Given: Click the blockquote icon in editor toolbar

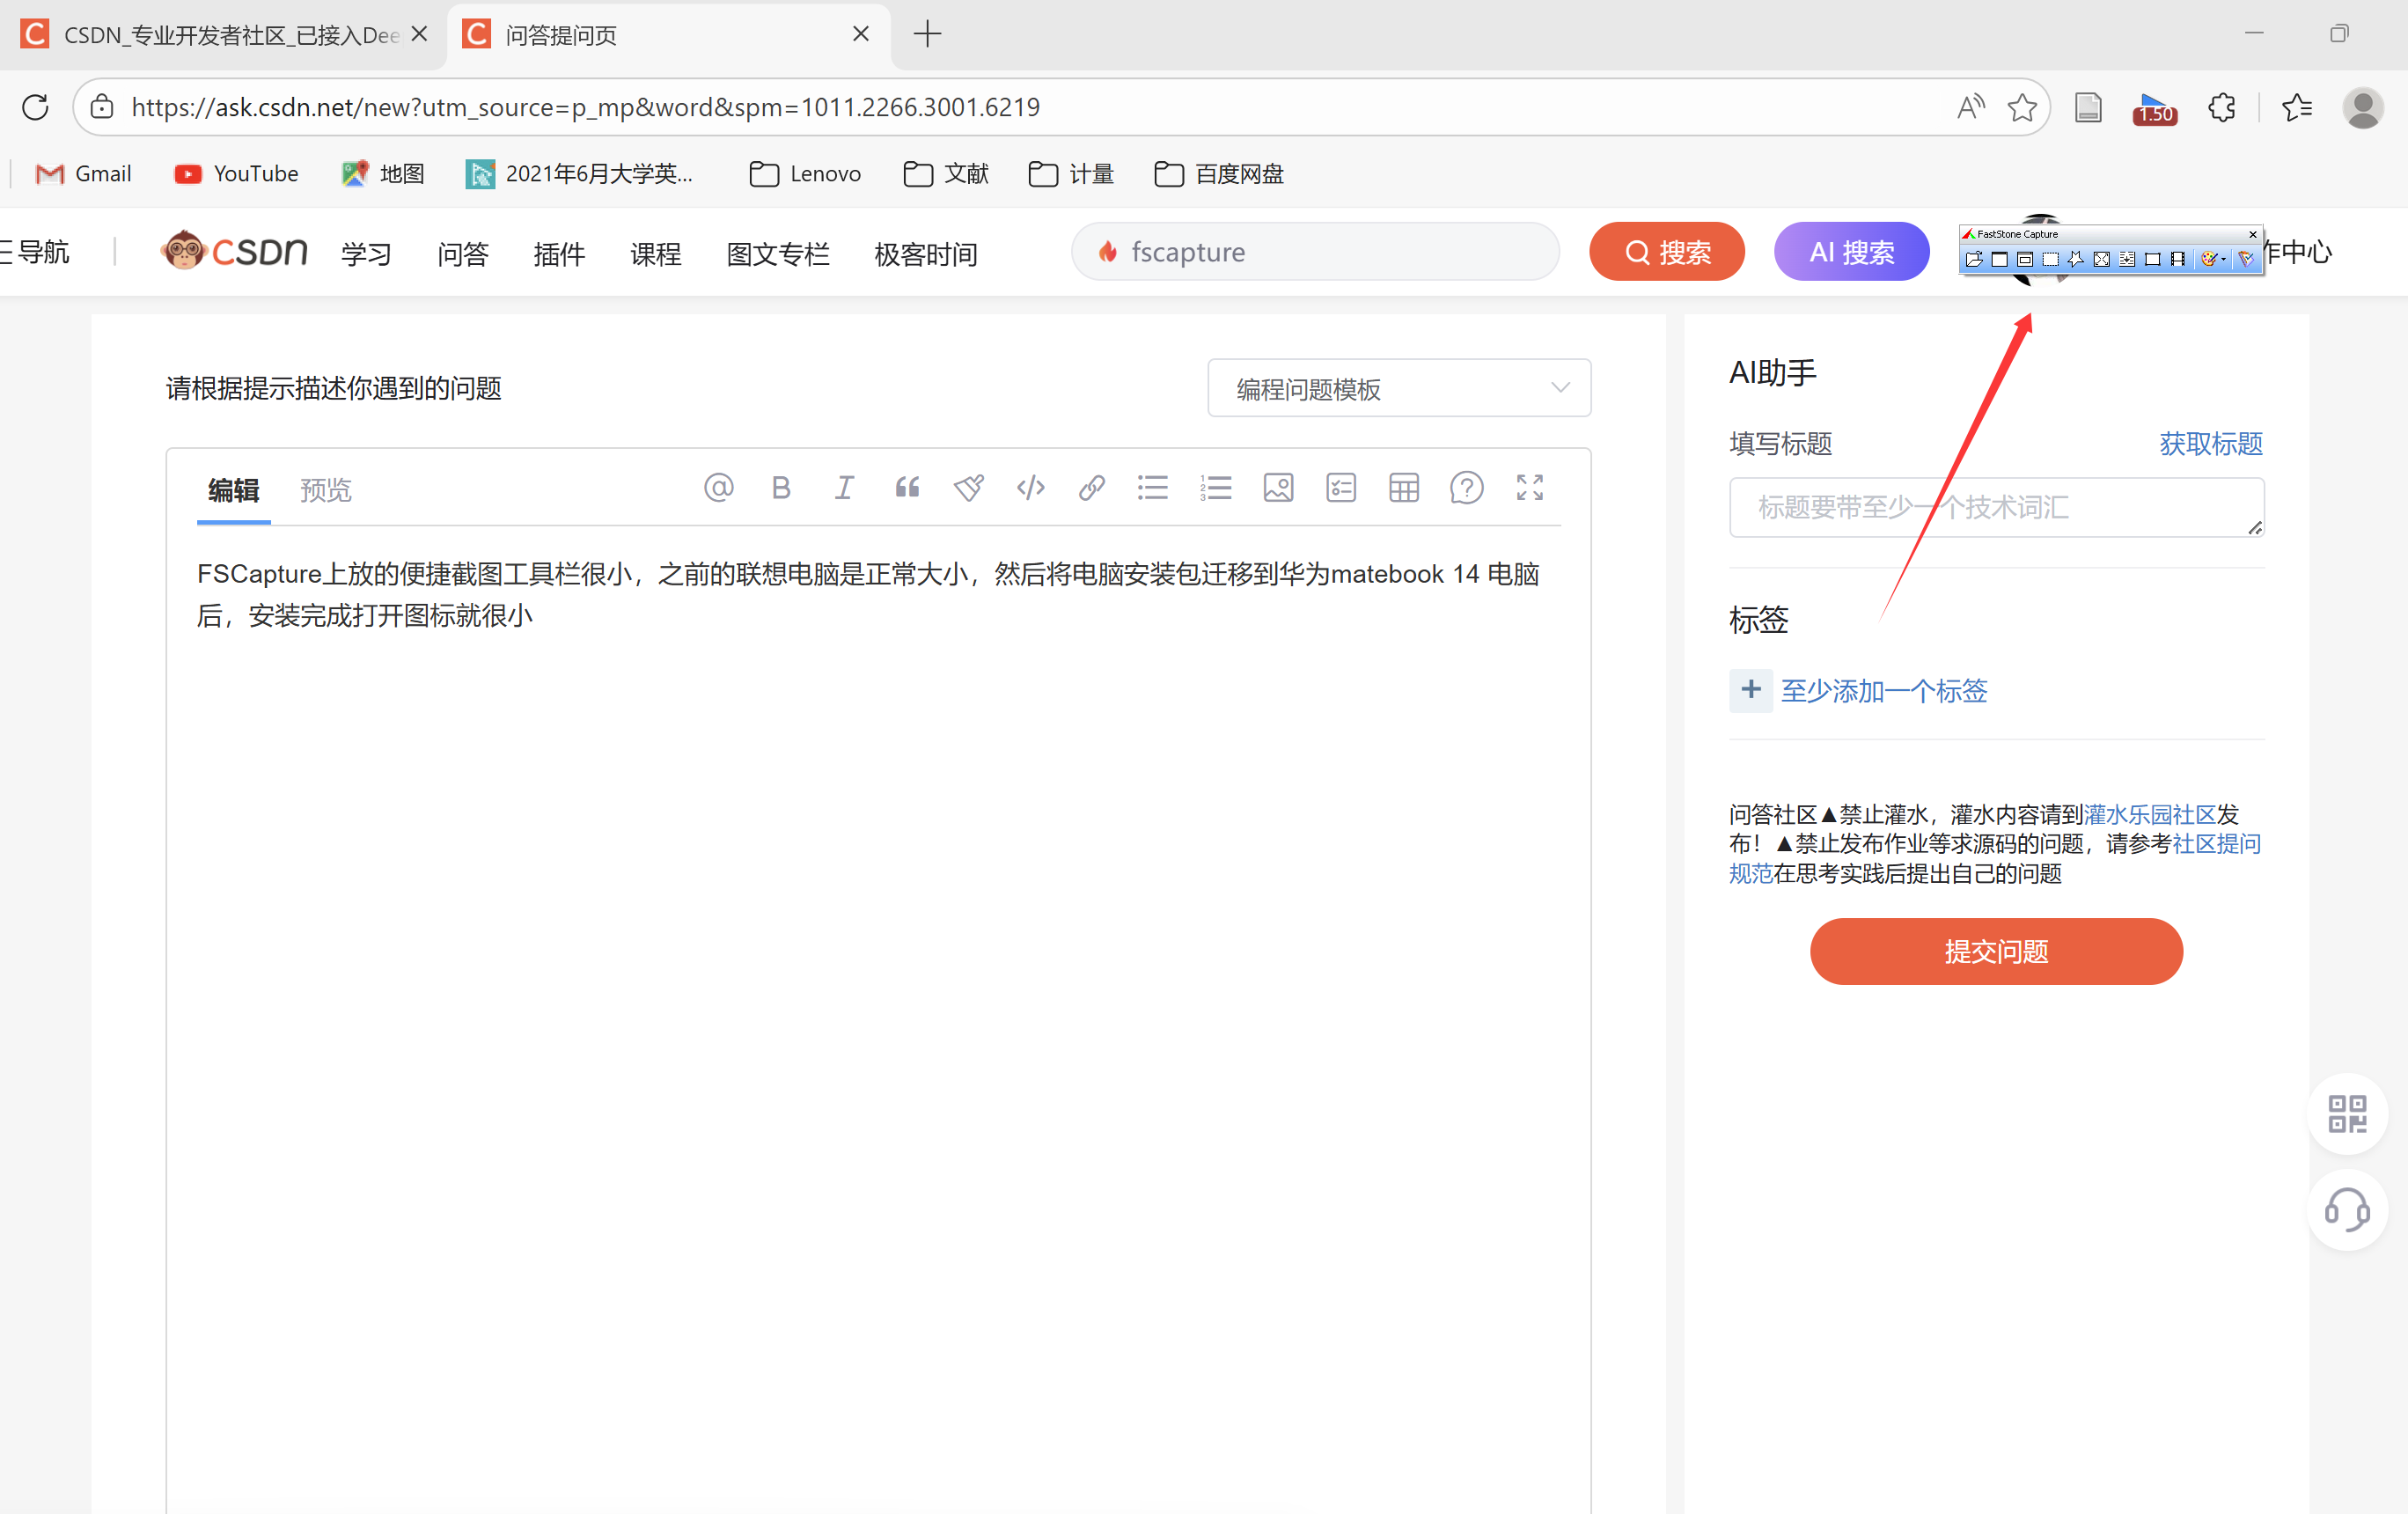Looking at the screenshot, I should tap(906, 488).
